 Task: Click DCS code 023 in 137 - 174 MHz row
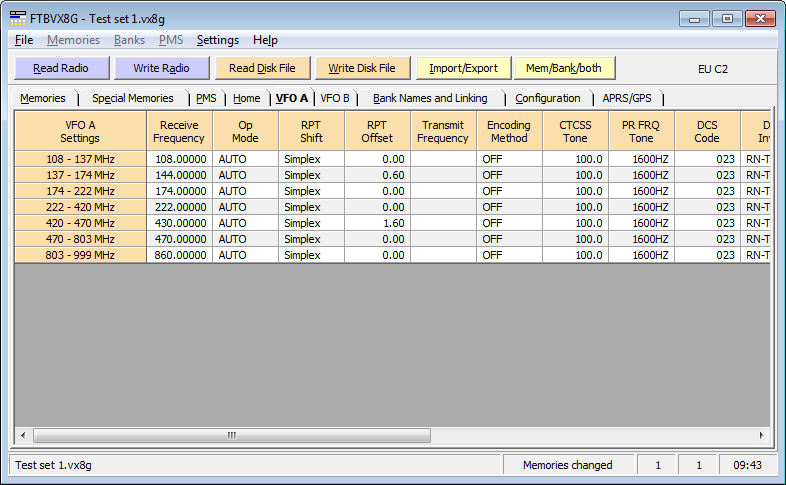pos(707,175)
